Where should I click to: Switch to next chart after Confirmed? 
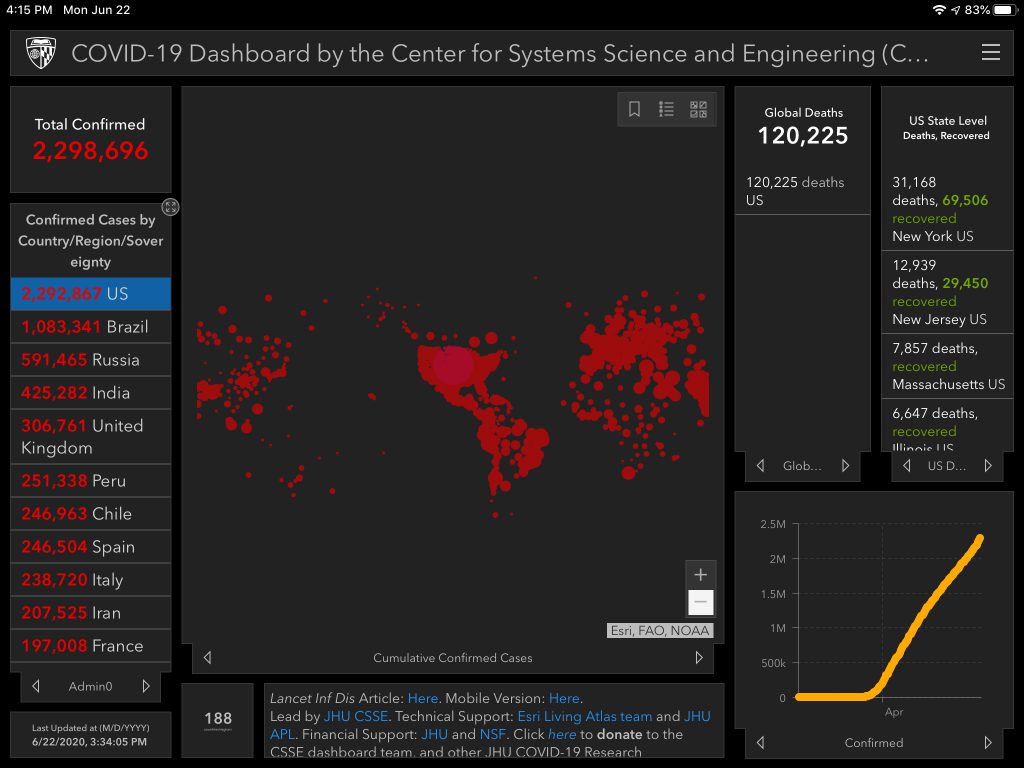coord(988,743)
